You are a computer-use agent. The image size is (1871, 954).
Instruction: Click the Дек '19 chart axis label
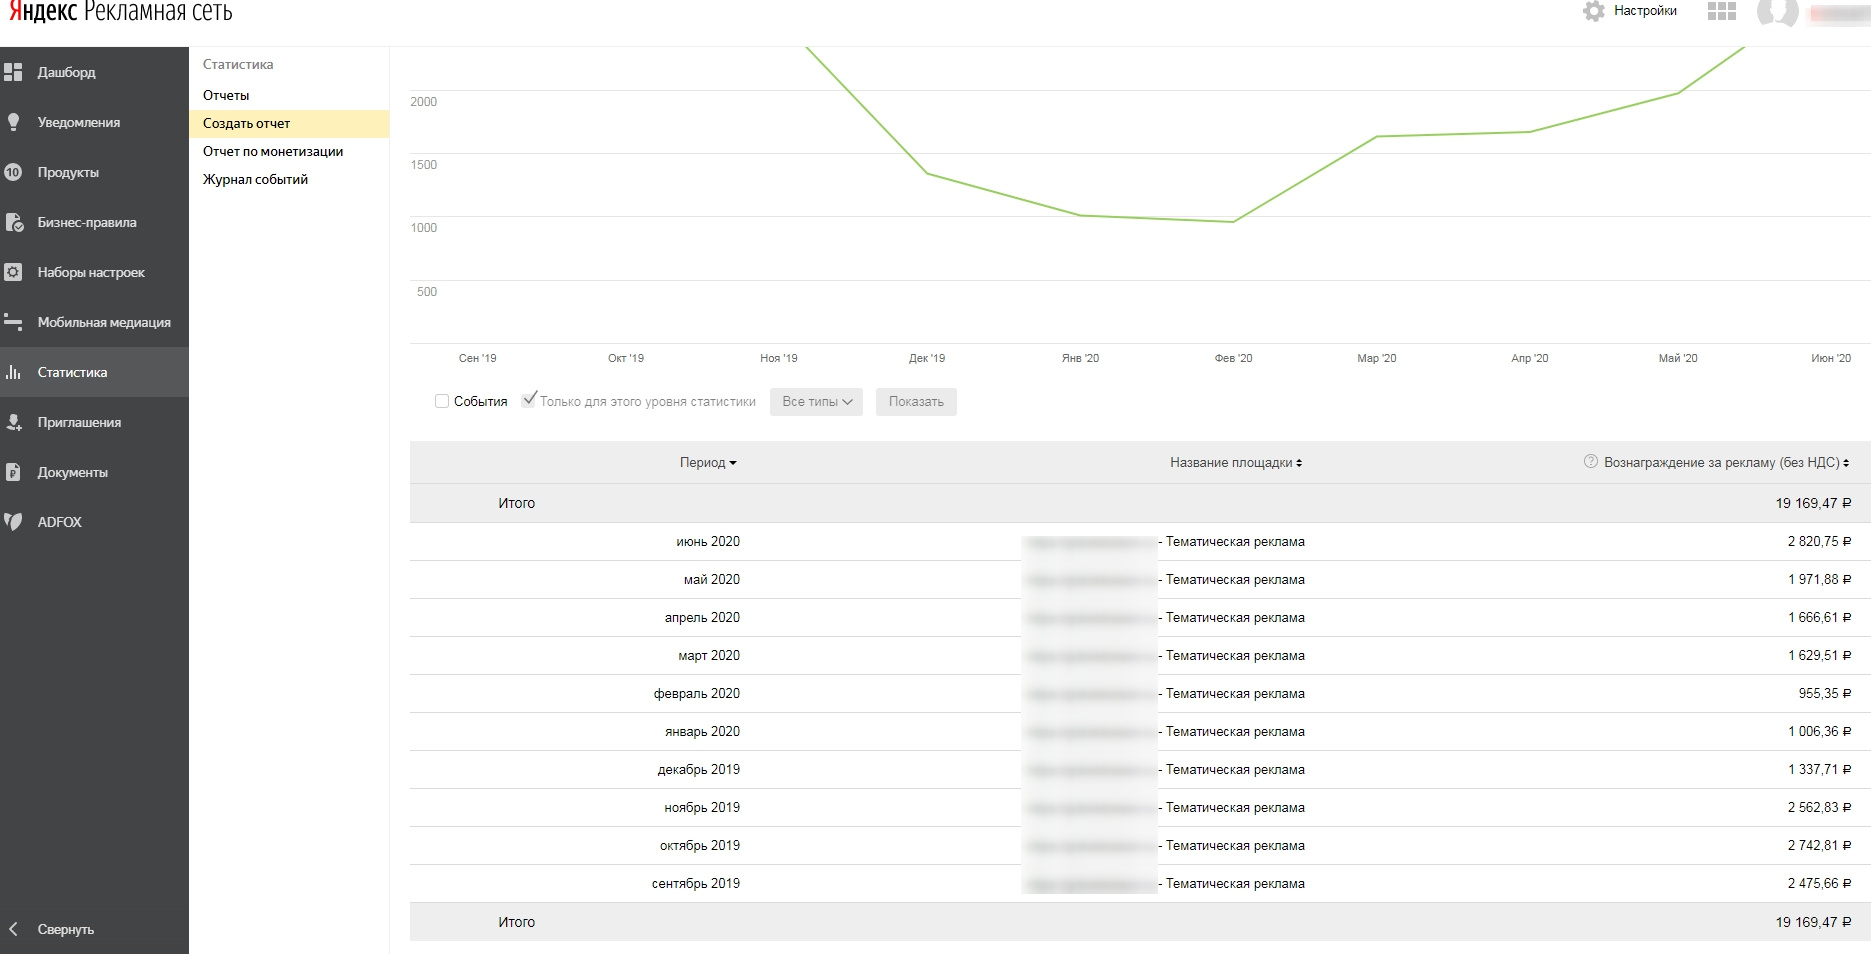tap(927, 358)
